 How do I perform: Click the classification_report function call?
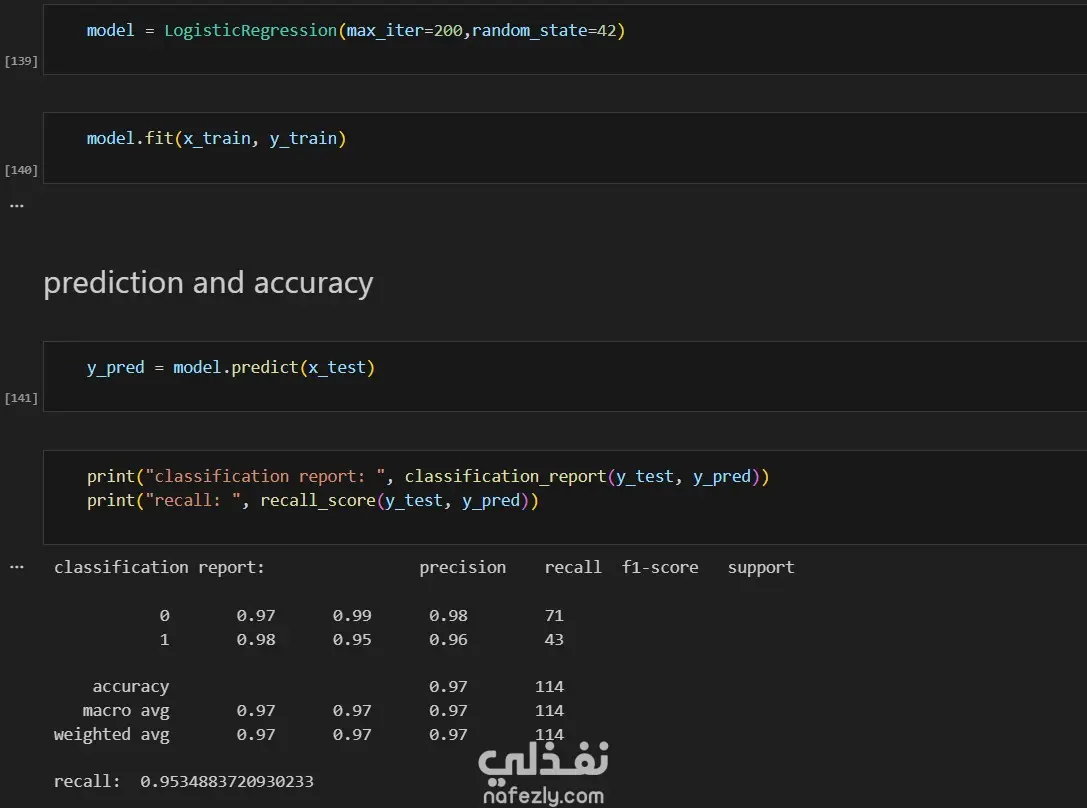(x=505, y=477)
